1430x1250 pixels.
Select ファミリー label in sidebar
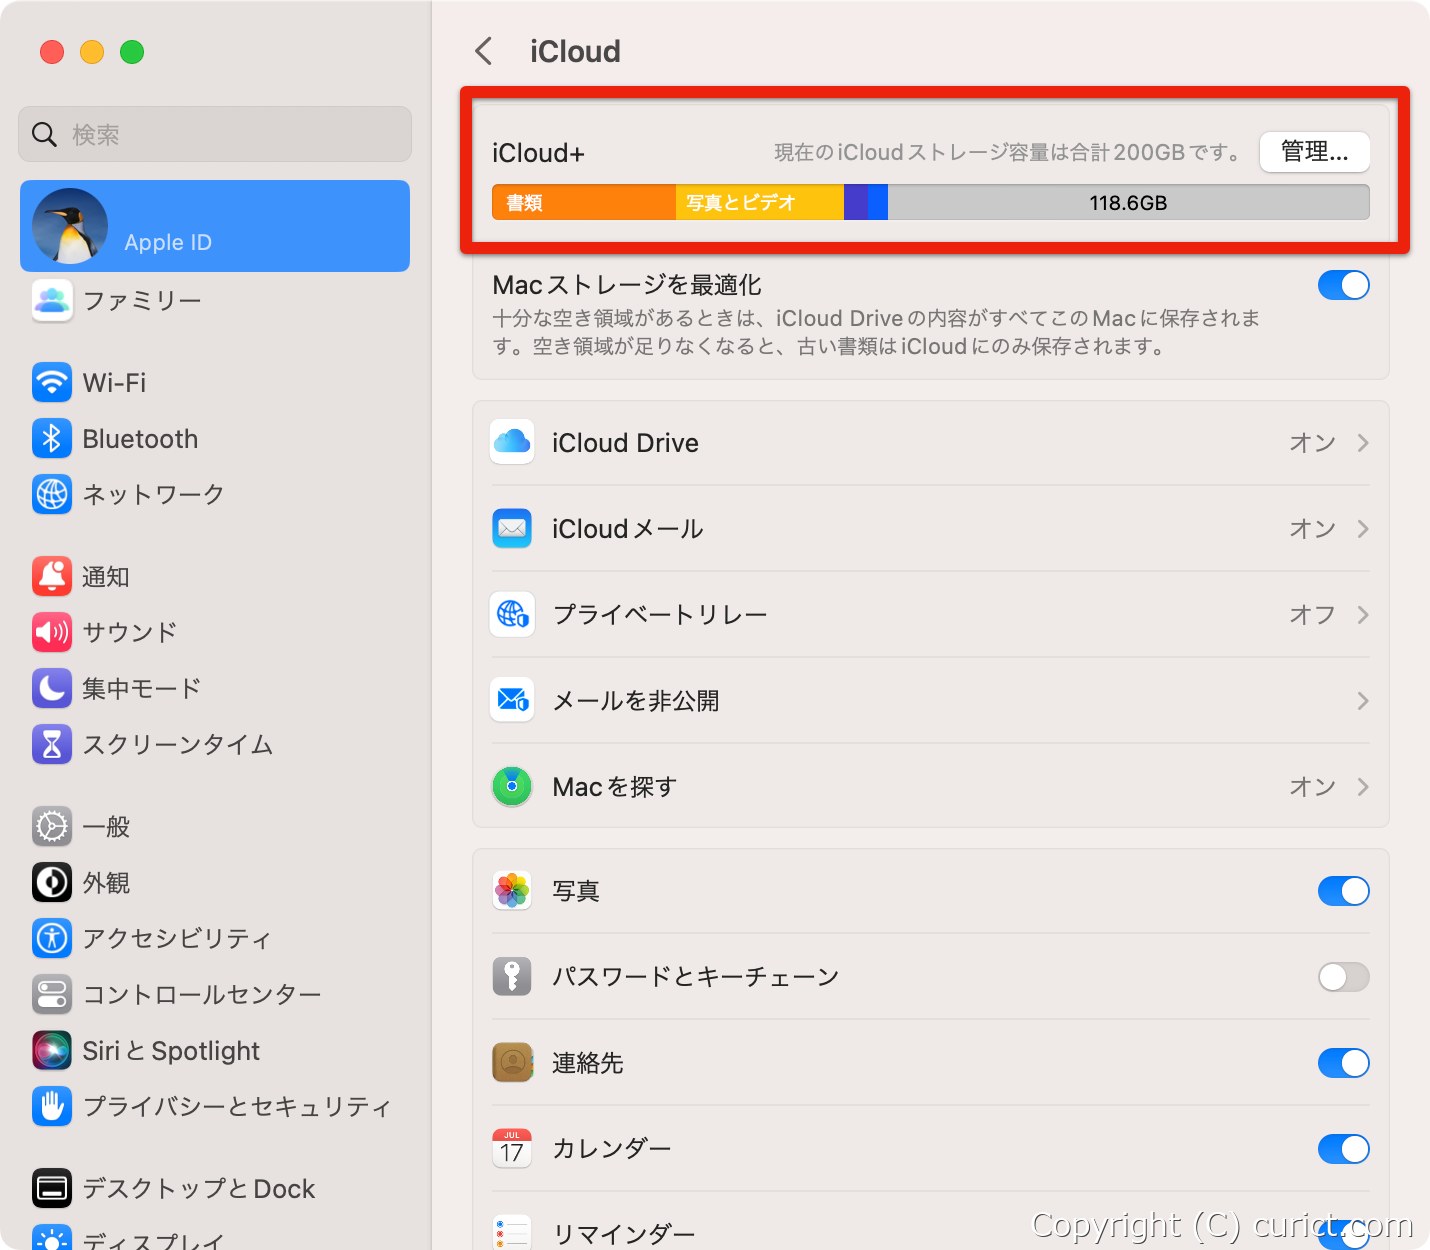(x=142, y=301)
